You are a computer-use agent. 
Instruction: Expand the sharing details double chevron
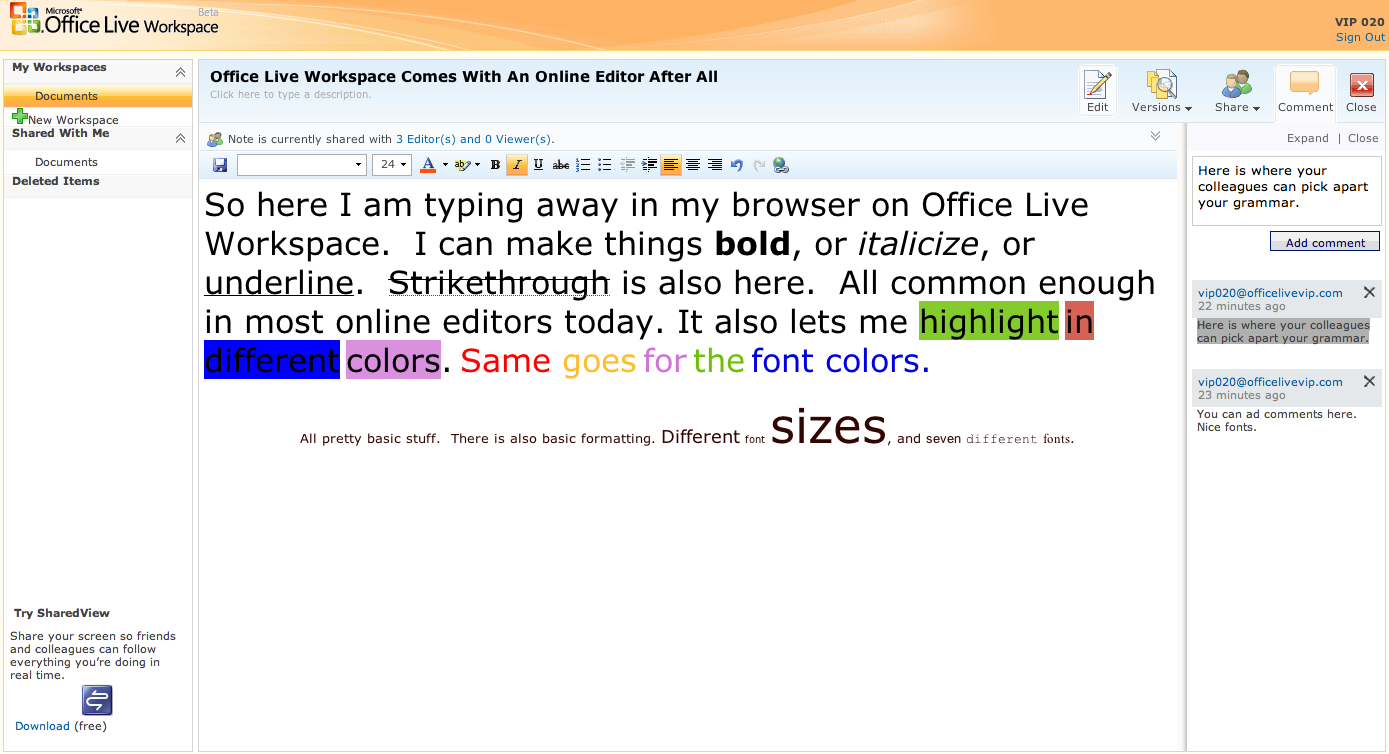(x=1155, y=137)
